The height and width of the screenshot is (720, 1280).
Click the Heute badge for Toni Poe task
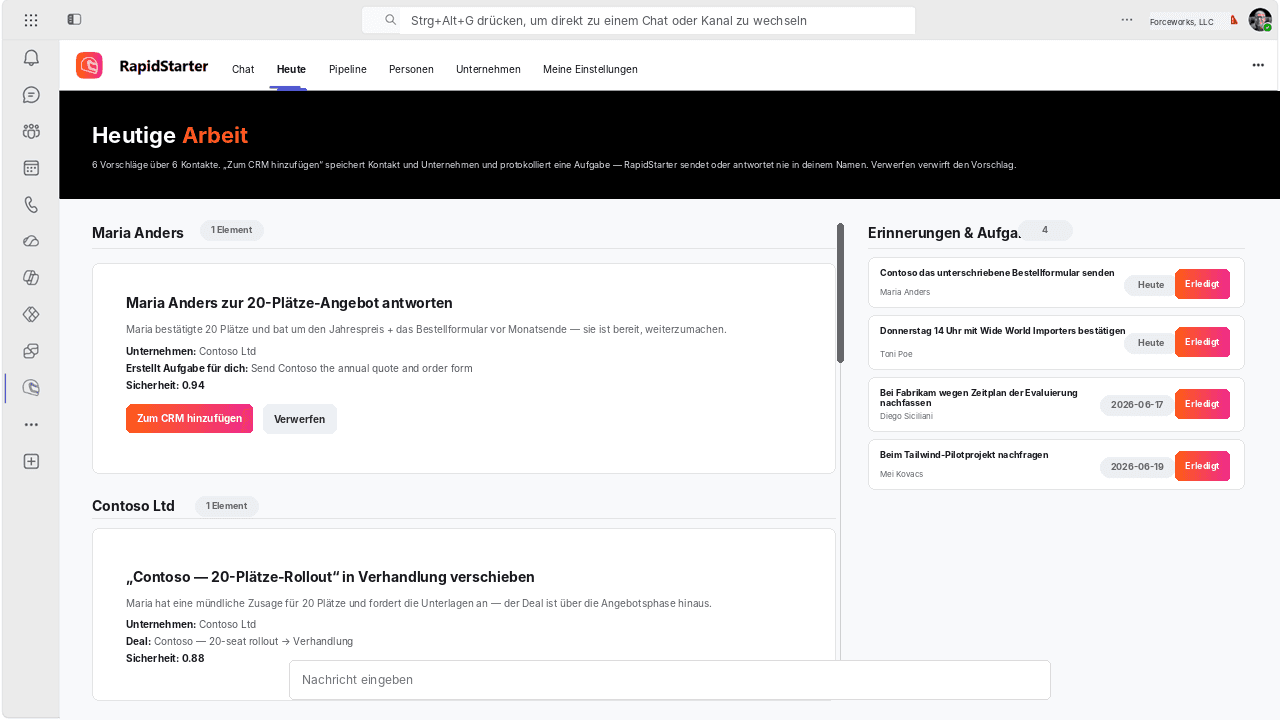point(1150,343)
